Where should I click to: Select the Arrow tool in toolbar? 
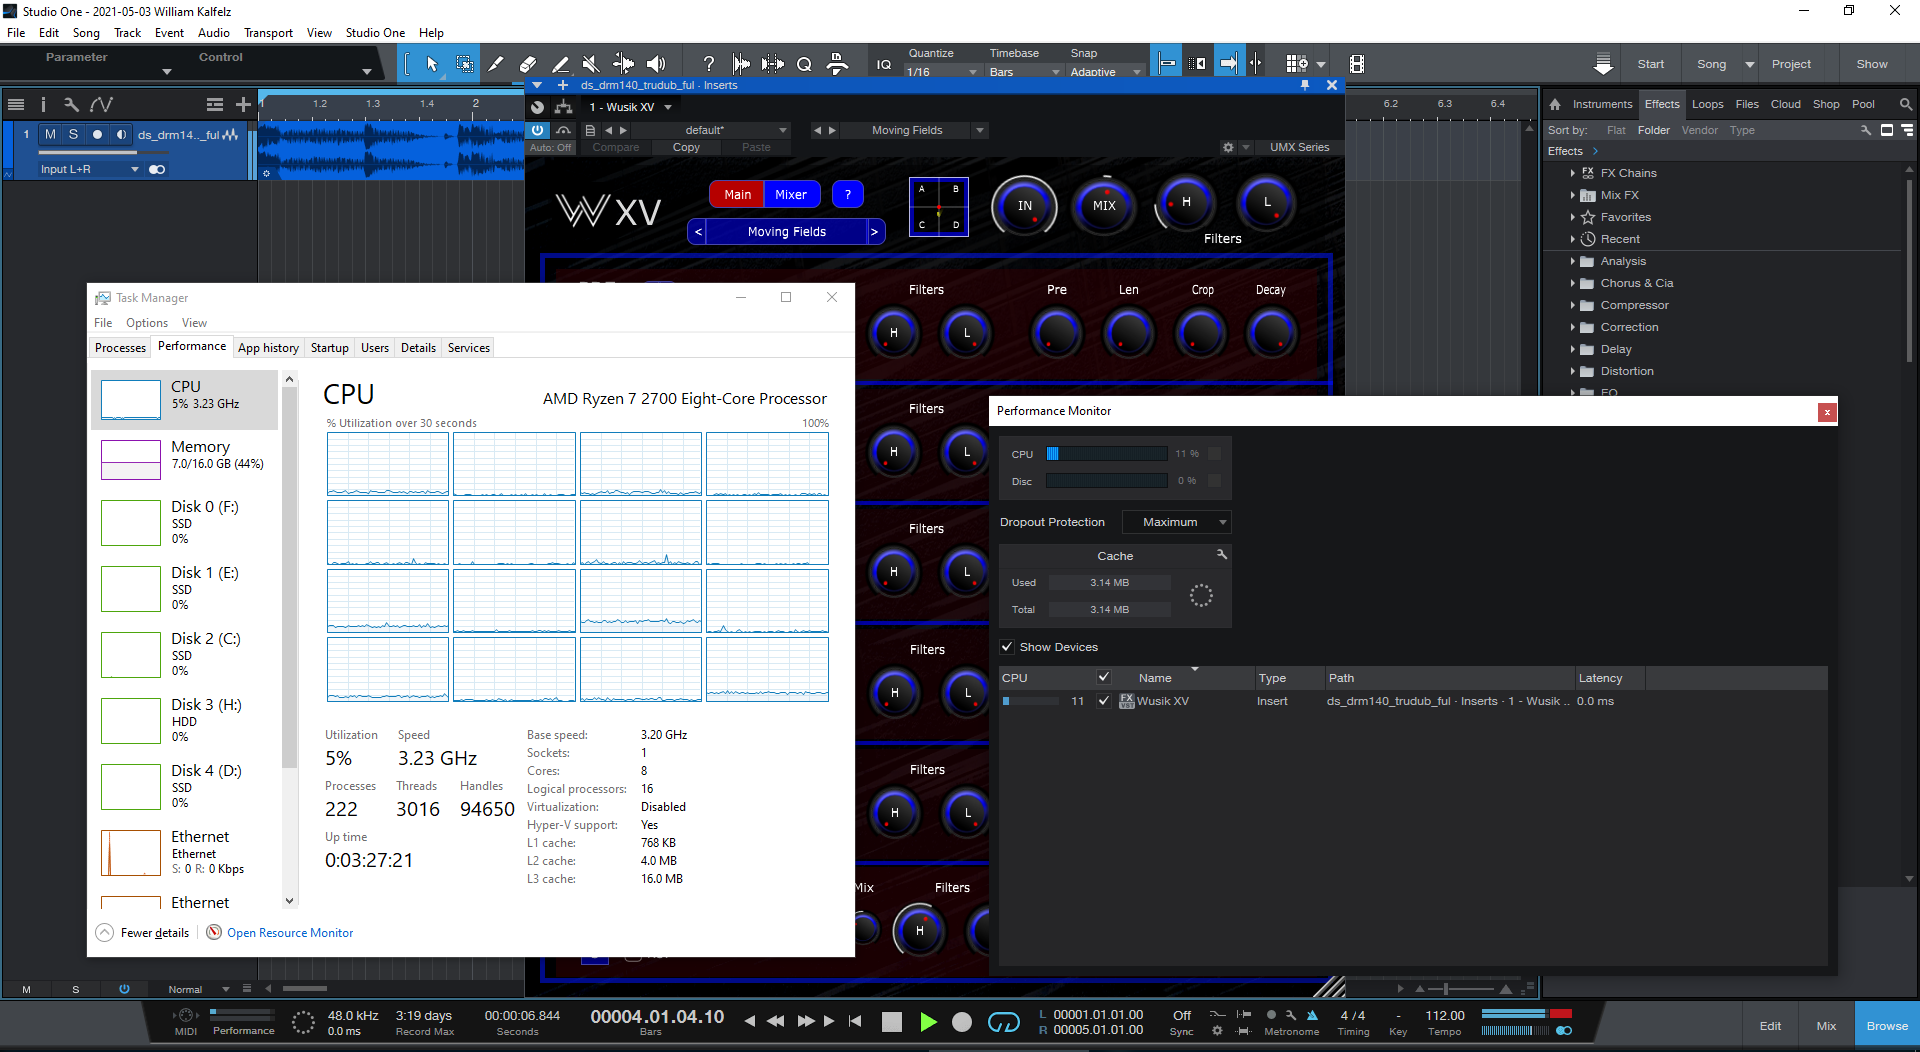[x=432, y=64]
